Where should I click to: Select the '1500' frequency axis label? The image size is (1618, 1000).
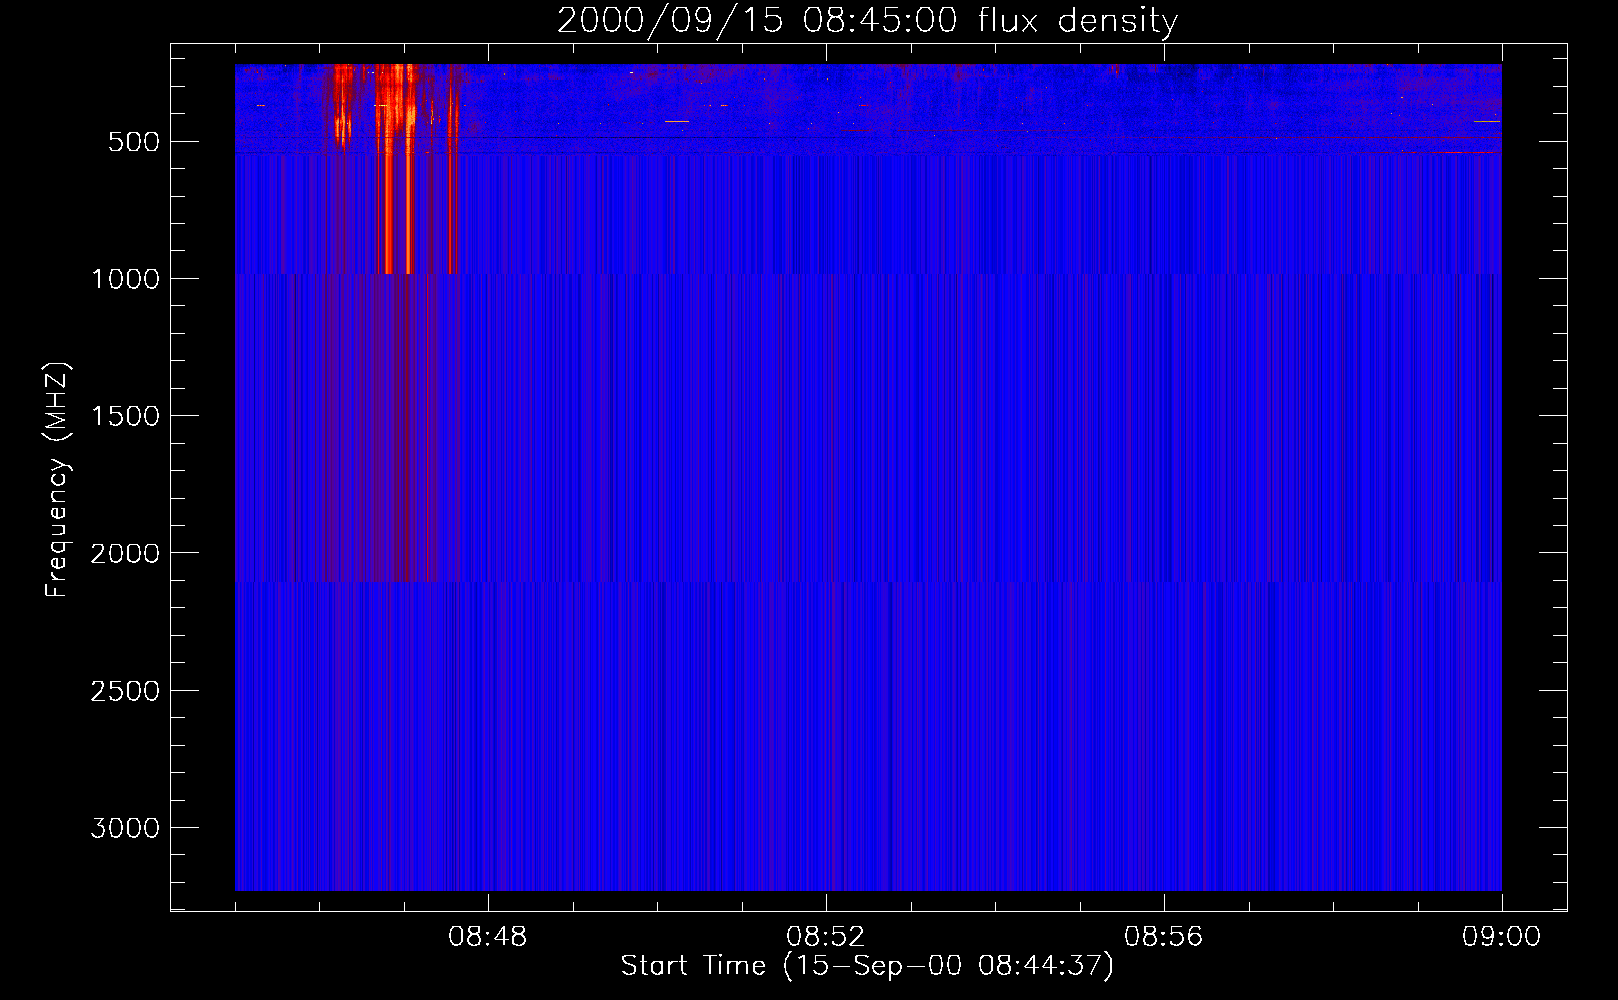click(125, 416)
